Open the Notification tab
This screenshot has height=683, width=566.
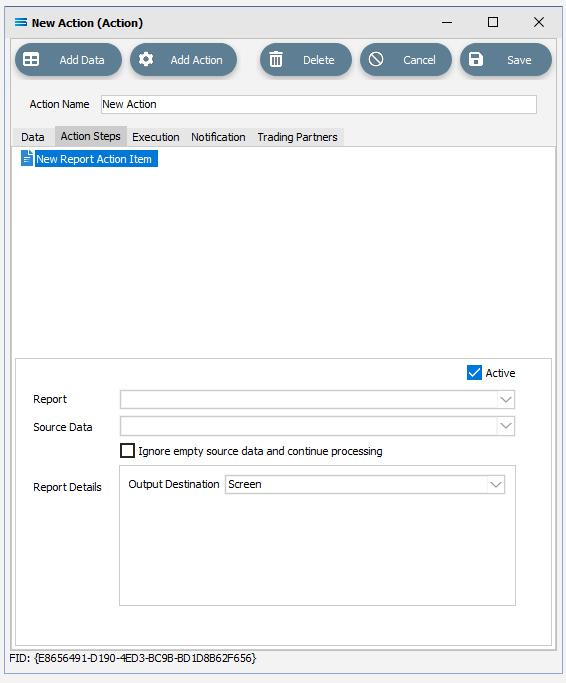coord(218,137)
